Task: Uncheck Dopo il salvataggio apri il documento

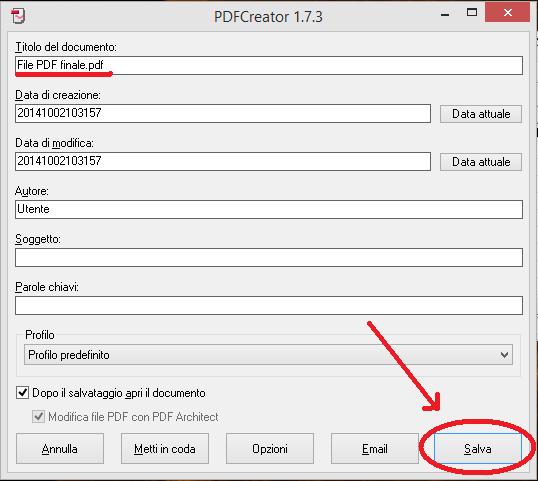Action: tap(22, 392)
